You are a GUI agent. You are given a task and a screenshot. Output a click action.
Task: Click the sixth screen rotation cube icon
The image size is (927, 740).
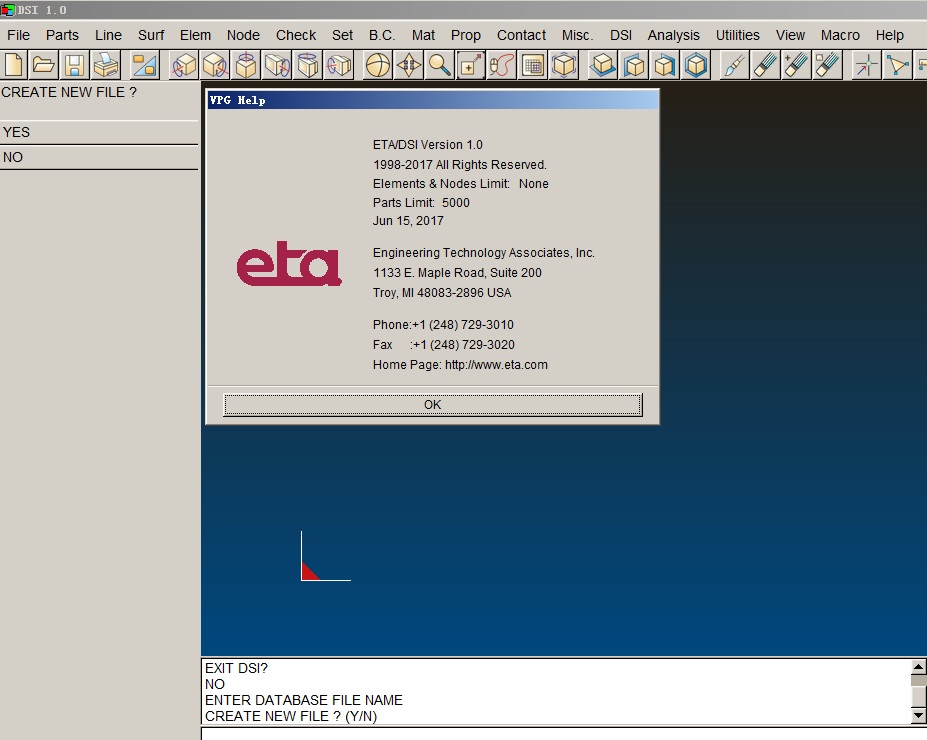339,65
